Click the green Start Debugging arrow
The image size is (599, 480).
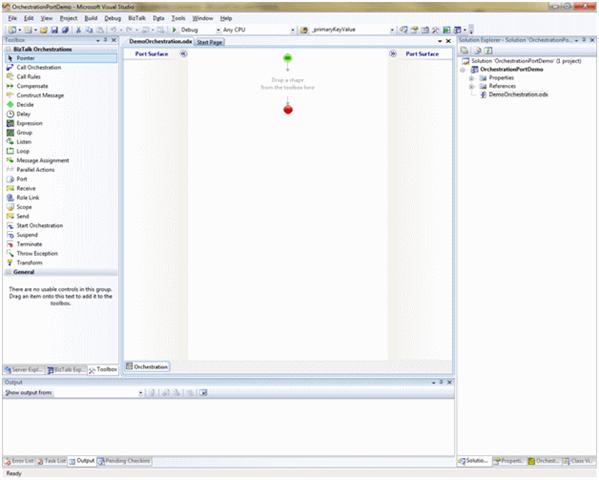pyautogui.click(x=174, y=29)
